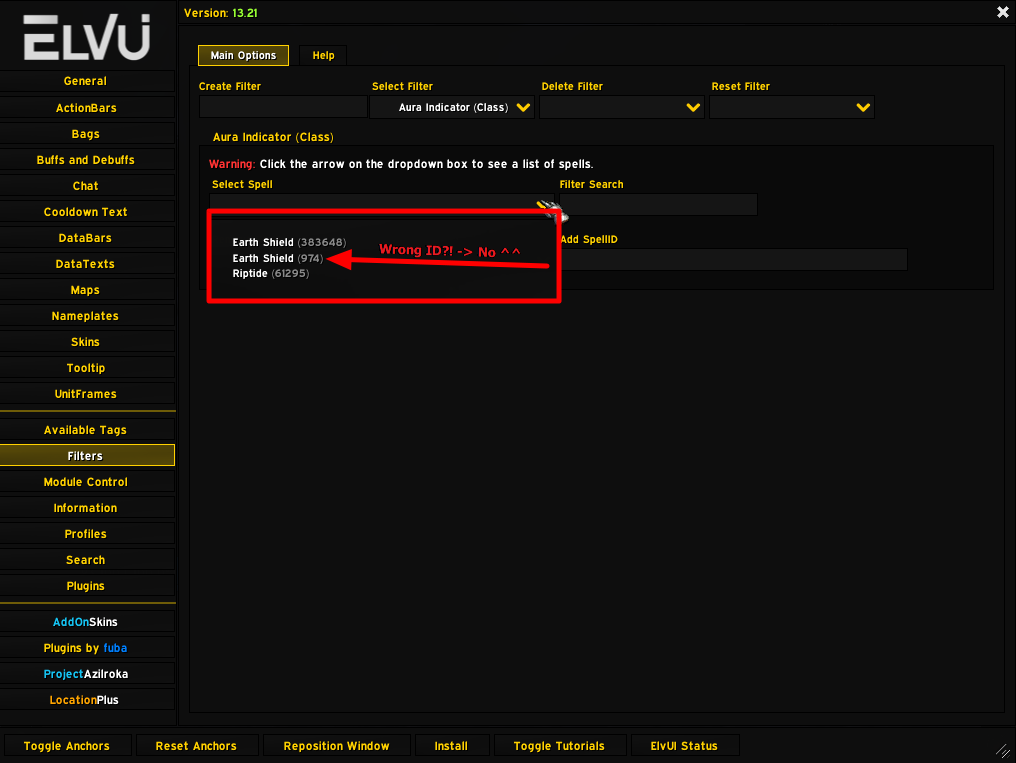The image size is (1016, 763).
Task: Open the Aura Indicator (Class) filter dropdown
Action: (452, 107)
